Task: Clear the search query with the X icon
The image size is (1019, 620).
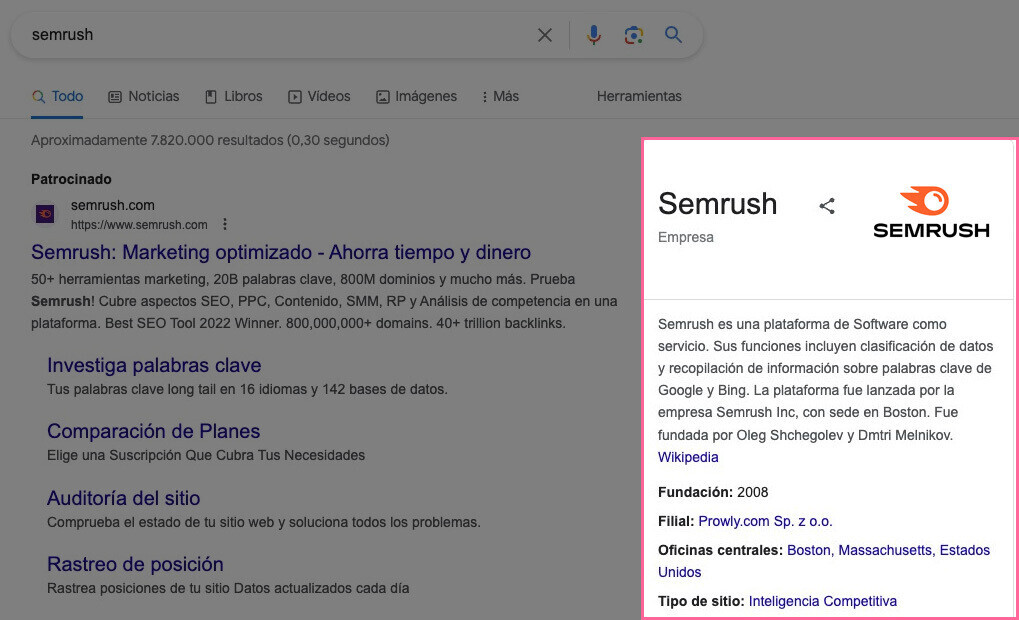Action: coord(544,34)
